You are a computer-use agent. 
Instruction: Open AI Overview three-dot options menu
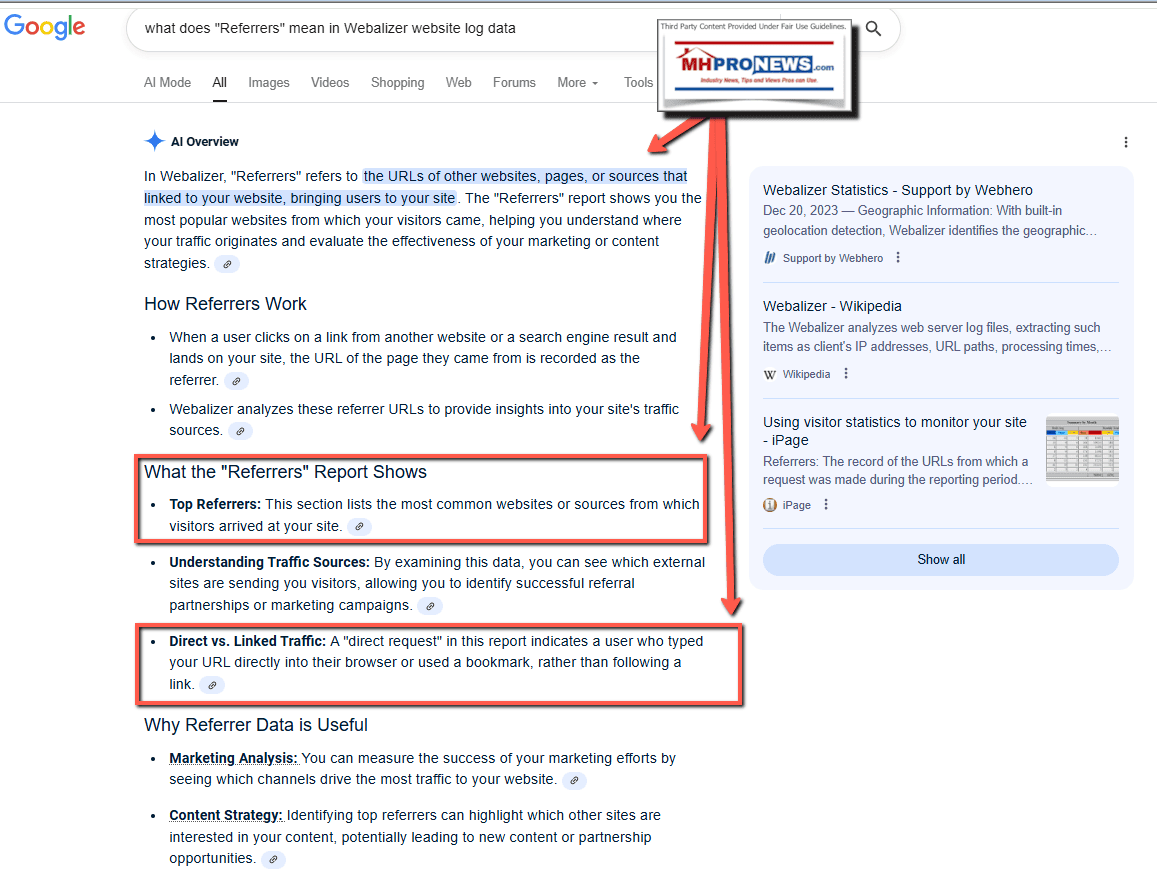click(1125, 142)
